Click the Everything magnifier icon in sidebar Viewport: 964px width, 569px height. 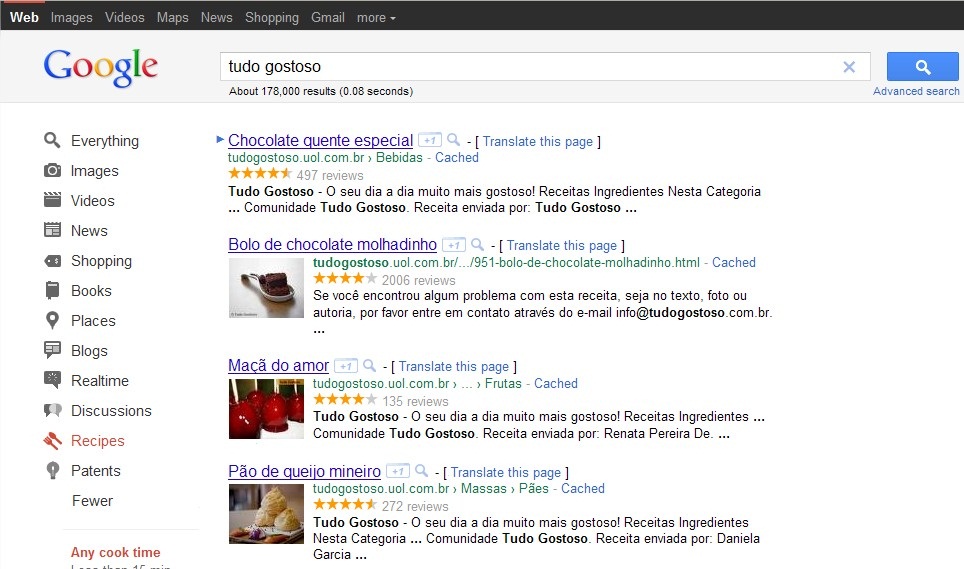click(52, 140)
